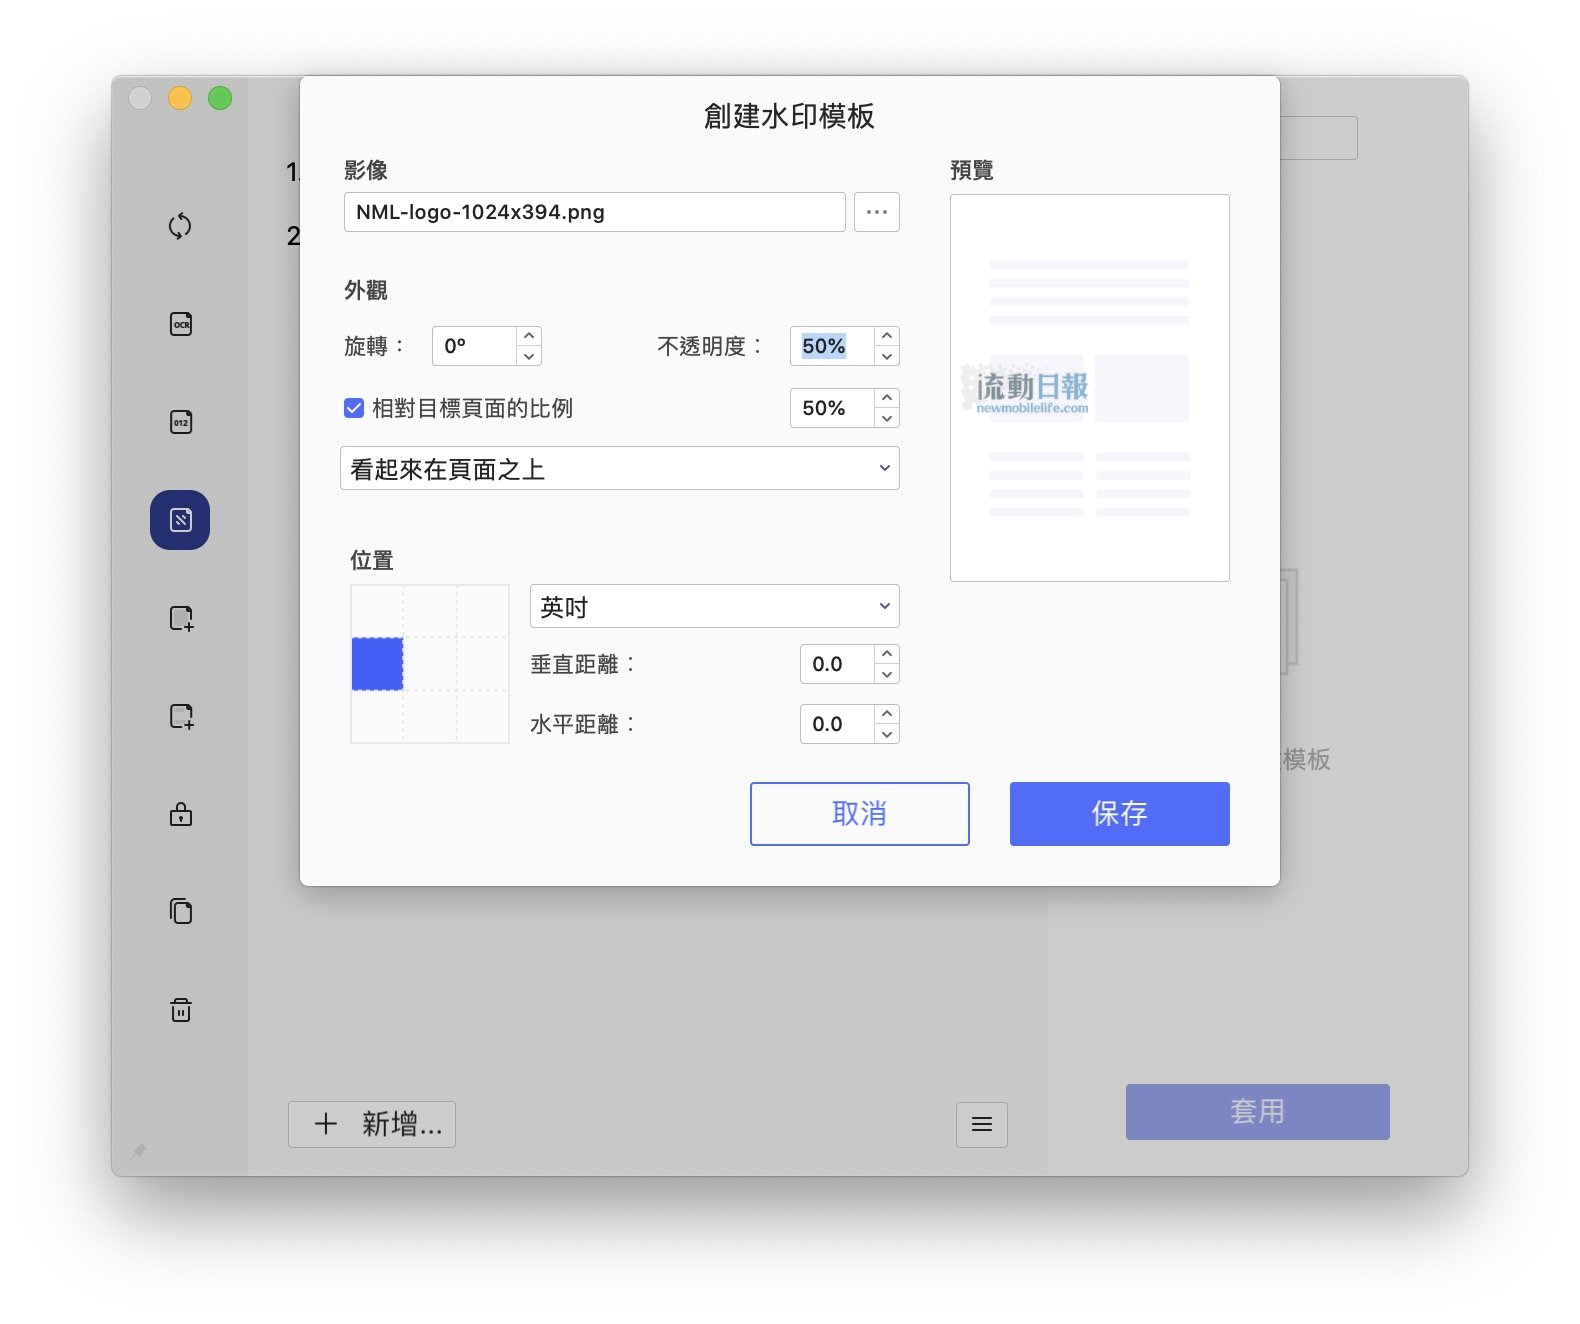
Task: Click the opacity 50% input field
Action: [x=833, y=346]
